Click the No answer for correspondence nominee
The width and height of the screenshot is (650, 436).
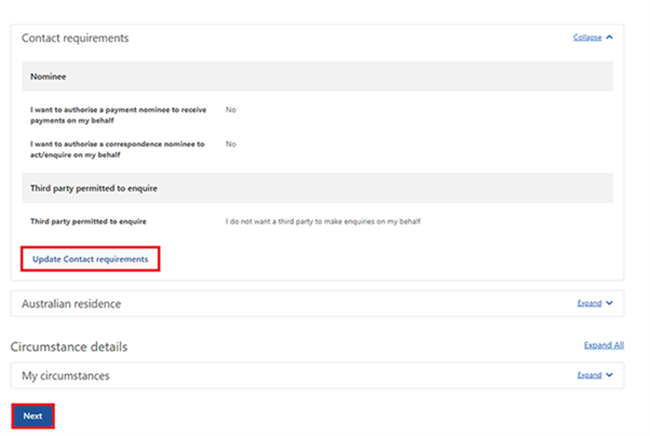230,144
